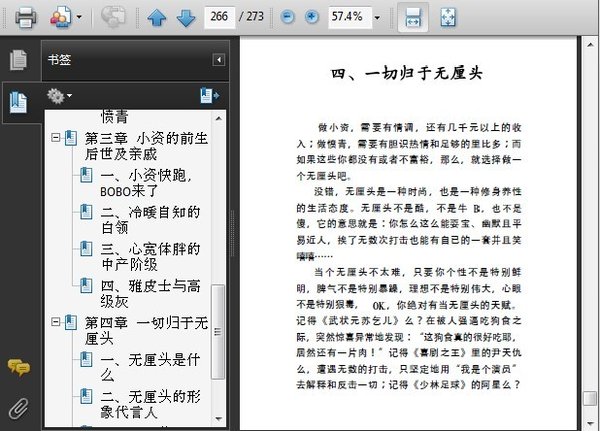Go to next page with down arrow
Viewport: 600px width, 431px height.
[186, 17]
